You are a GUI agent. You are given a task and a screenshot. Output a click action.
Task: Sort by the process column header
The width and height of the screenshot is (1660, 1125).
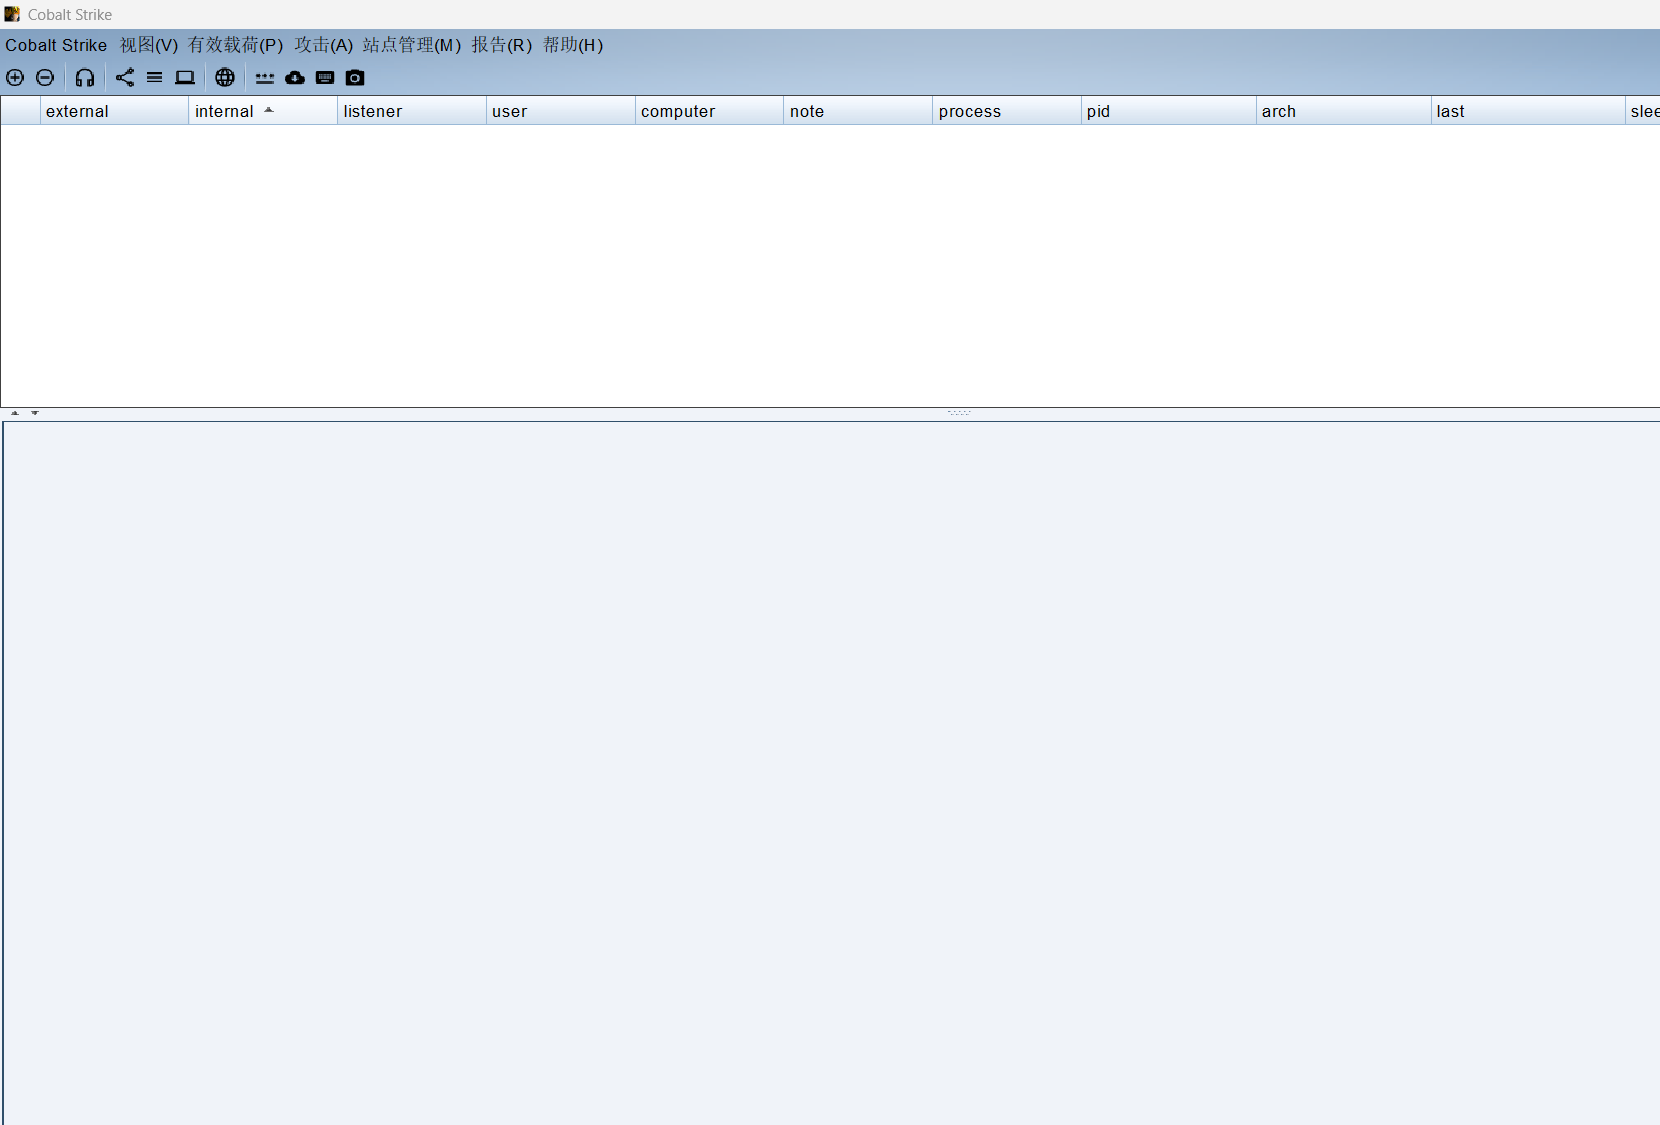[1007, 111]
